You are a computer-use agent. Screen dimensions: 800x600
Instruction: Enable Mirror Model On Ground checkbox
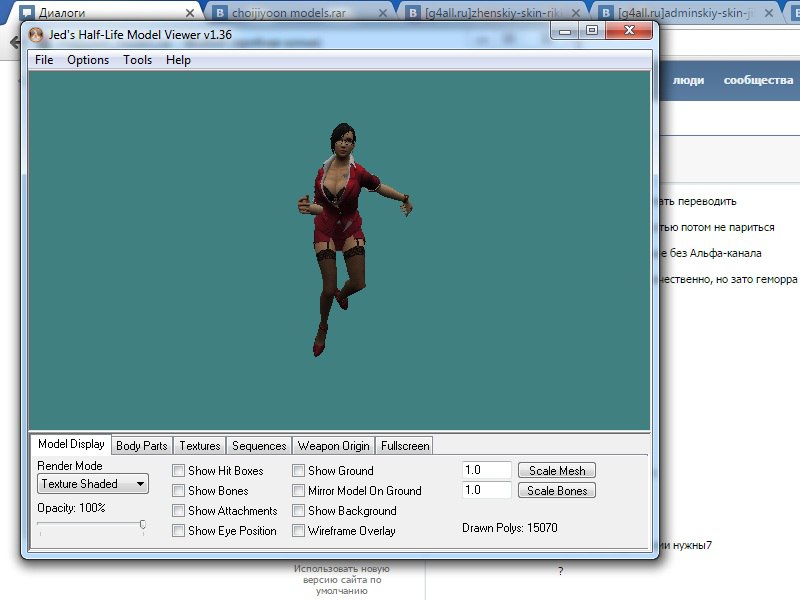click(298, 491)
